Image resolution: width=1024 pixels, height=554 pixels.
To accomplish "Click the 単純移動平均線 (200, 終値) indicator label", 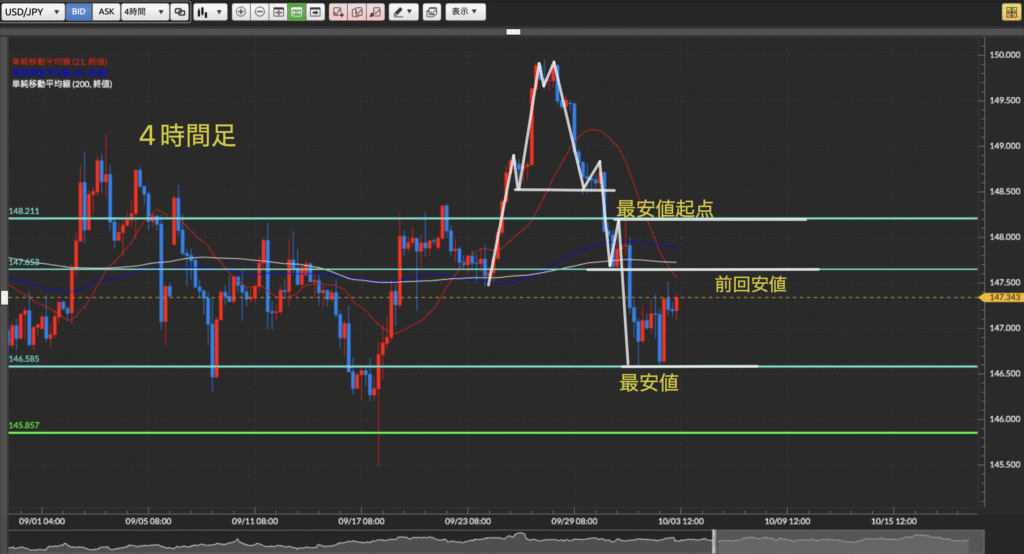I will coord(60,84).
